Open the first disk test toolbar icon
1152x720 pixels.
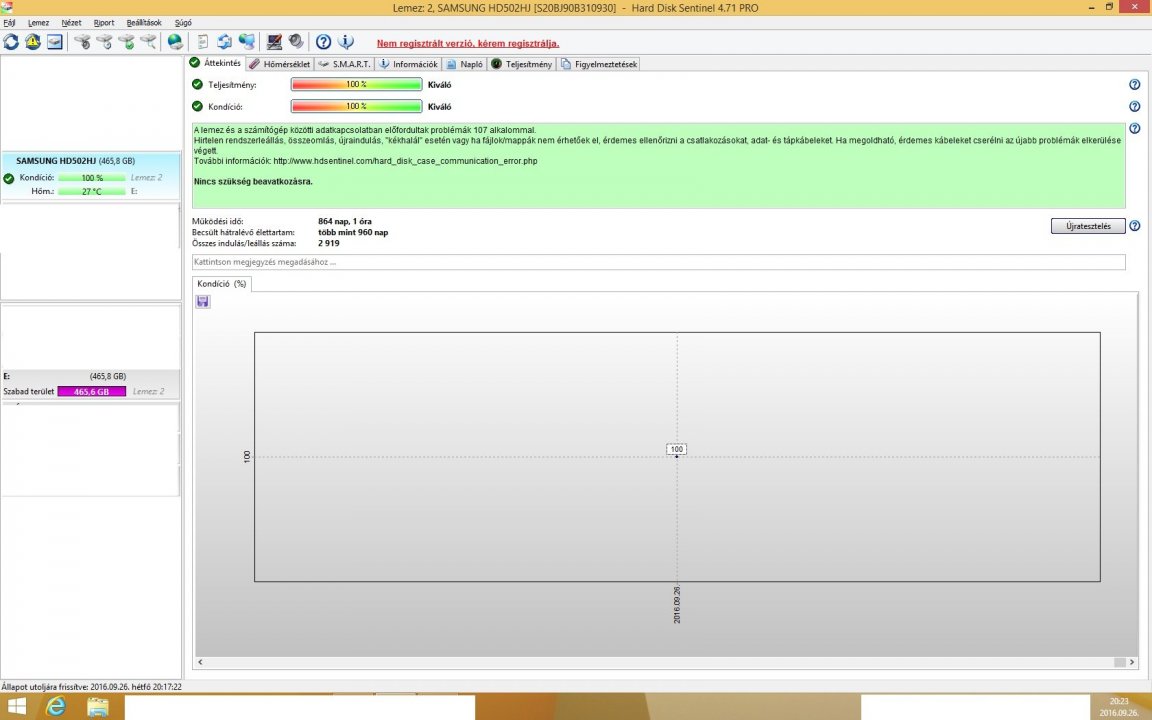(82, 42)
